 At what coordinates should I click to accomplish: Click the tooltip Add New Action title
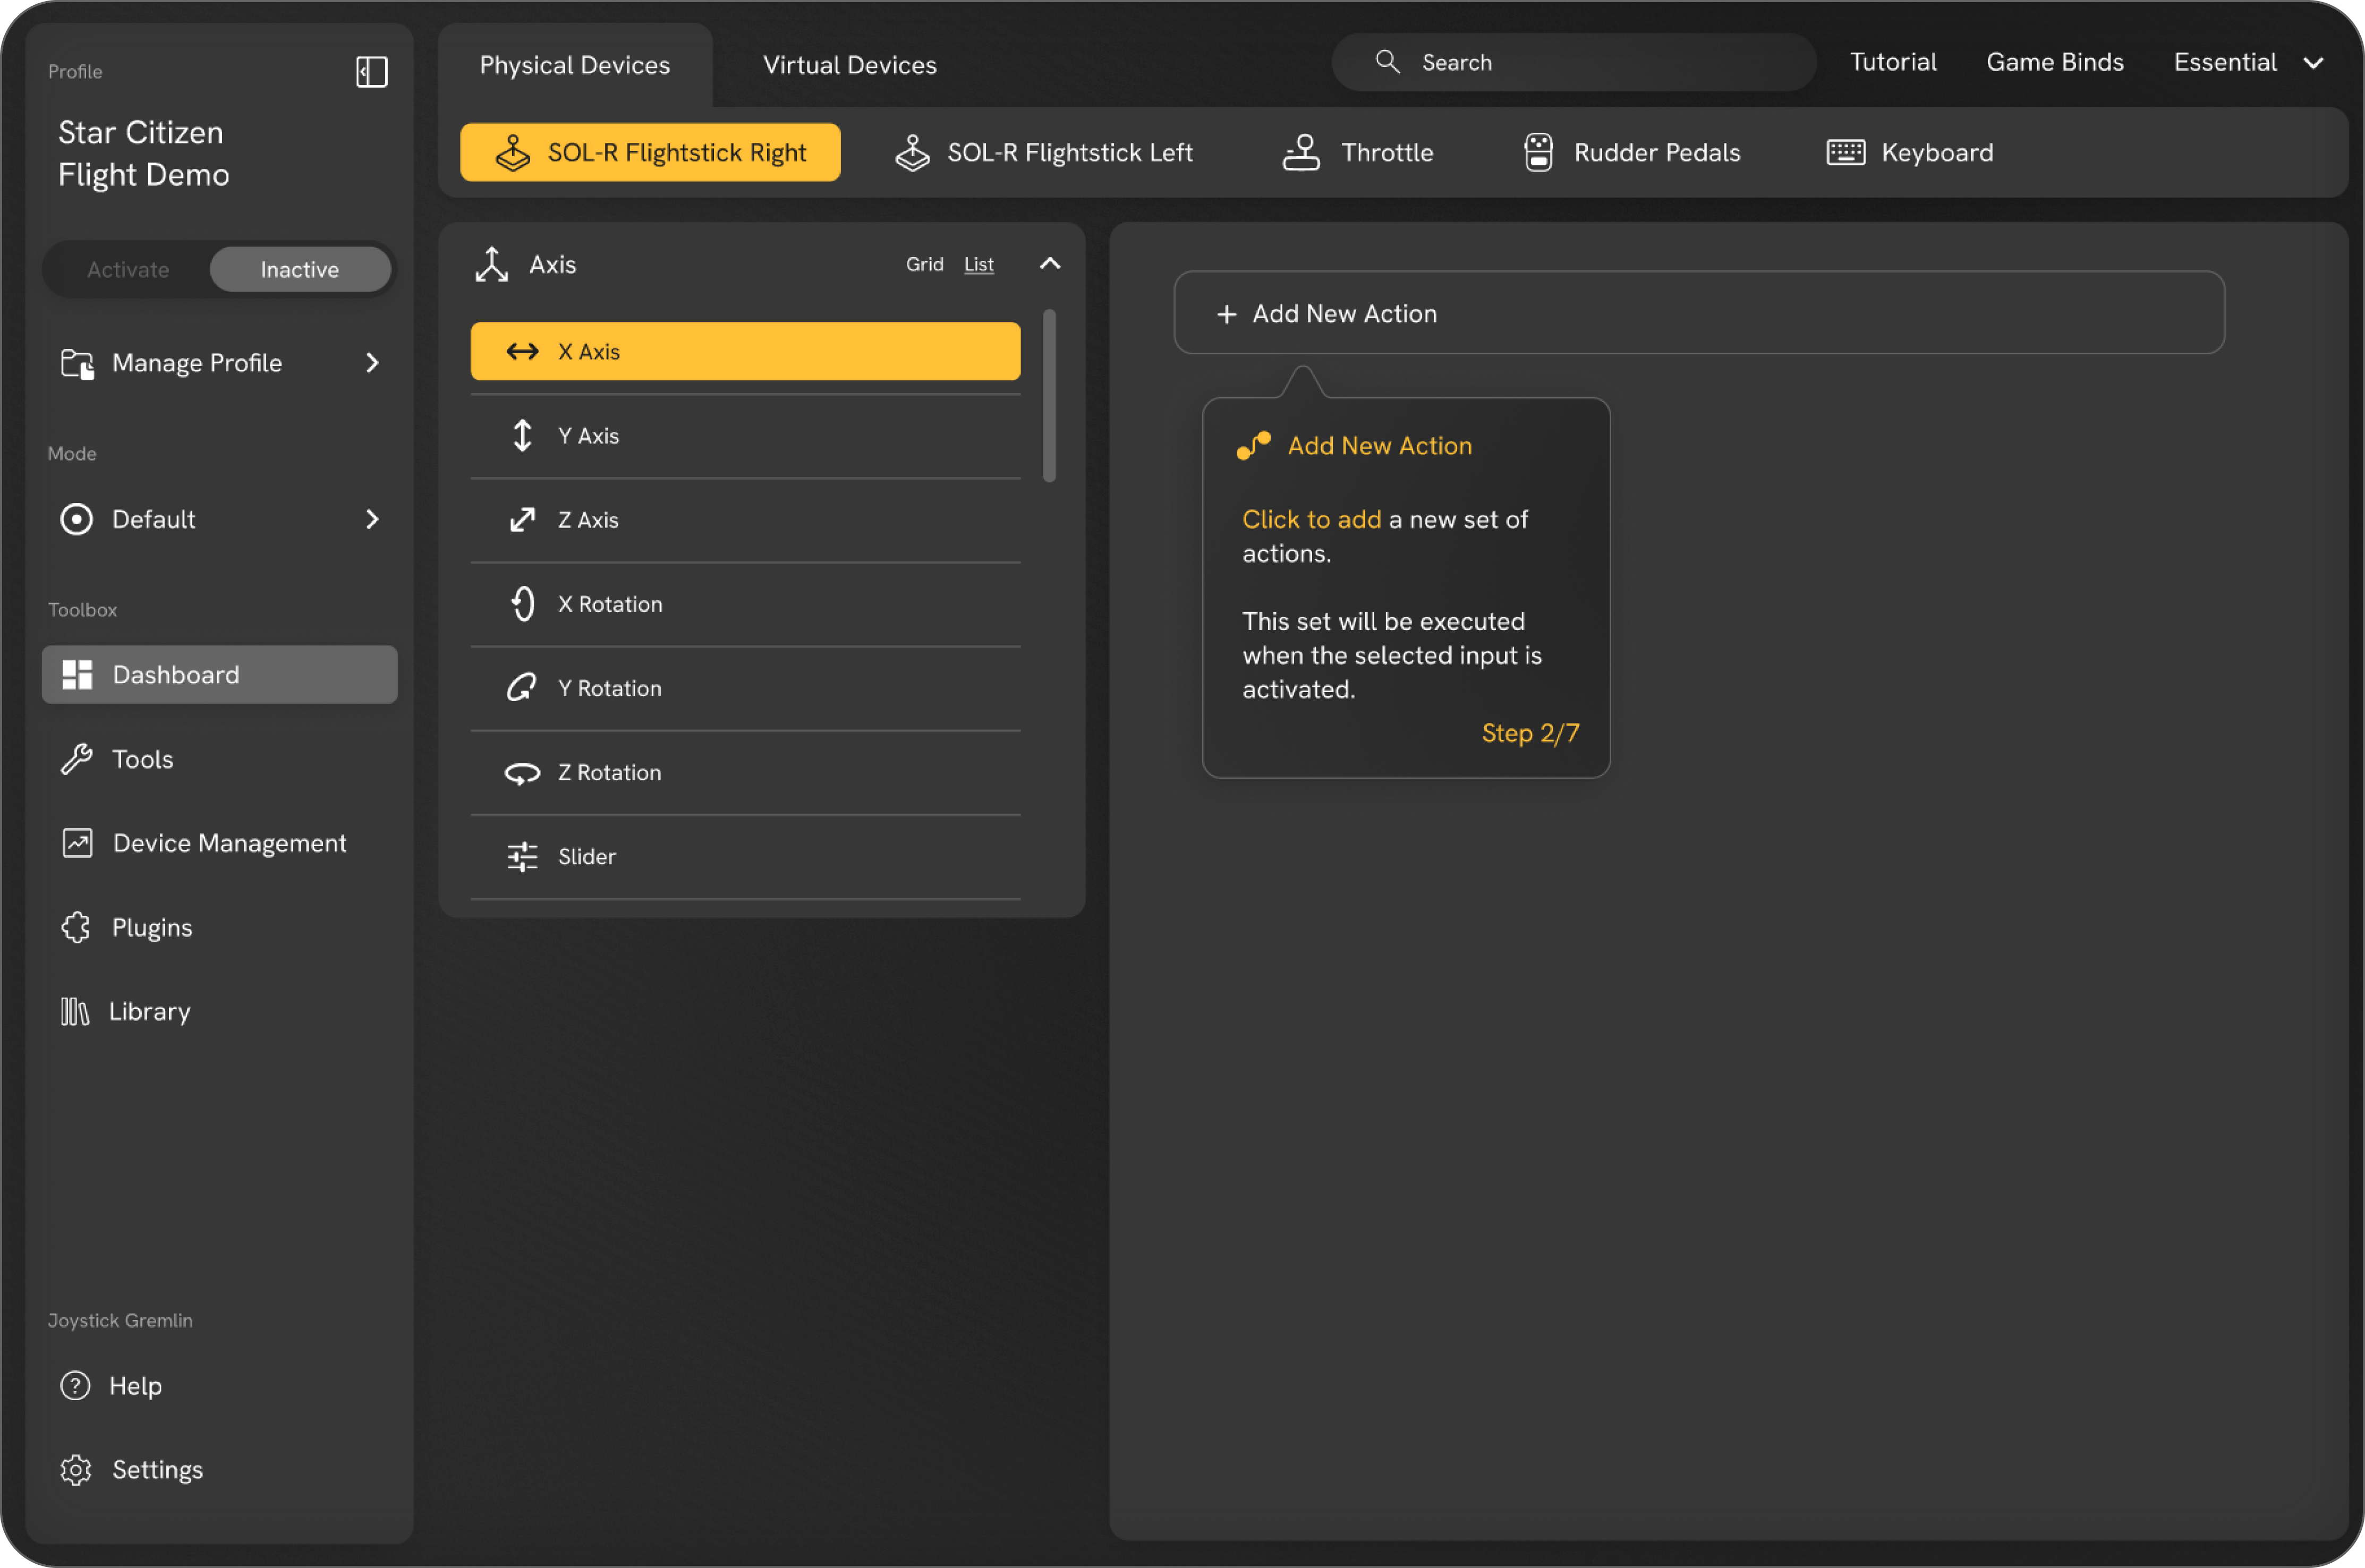click(1379, 446)
